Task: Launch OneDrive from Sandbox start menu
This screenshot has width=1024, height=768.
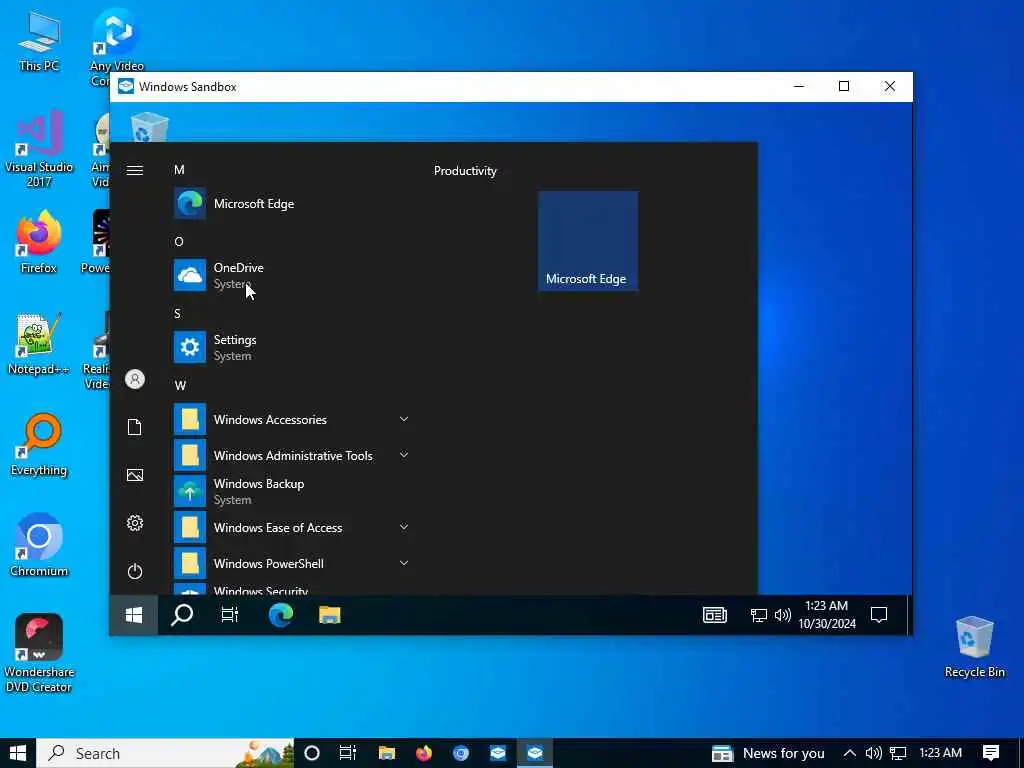Action: coord(291,276)
